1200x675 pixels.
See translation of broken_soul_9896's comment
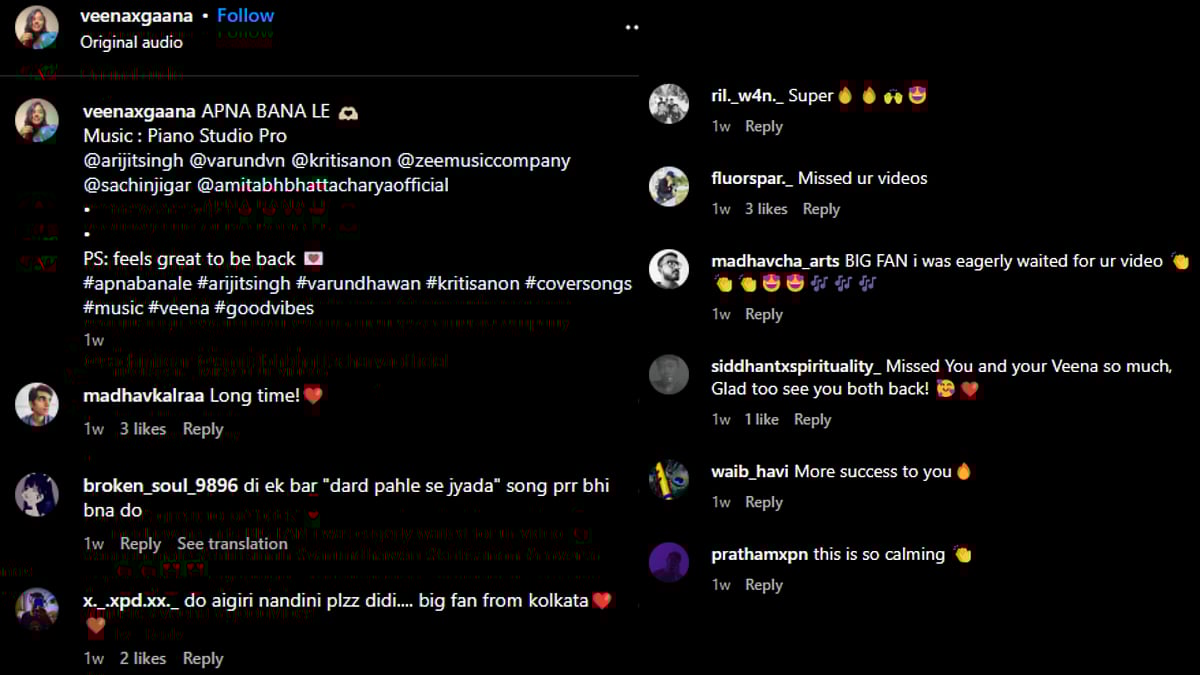pos(232,544)
